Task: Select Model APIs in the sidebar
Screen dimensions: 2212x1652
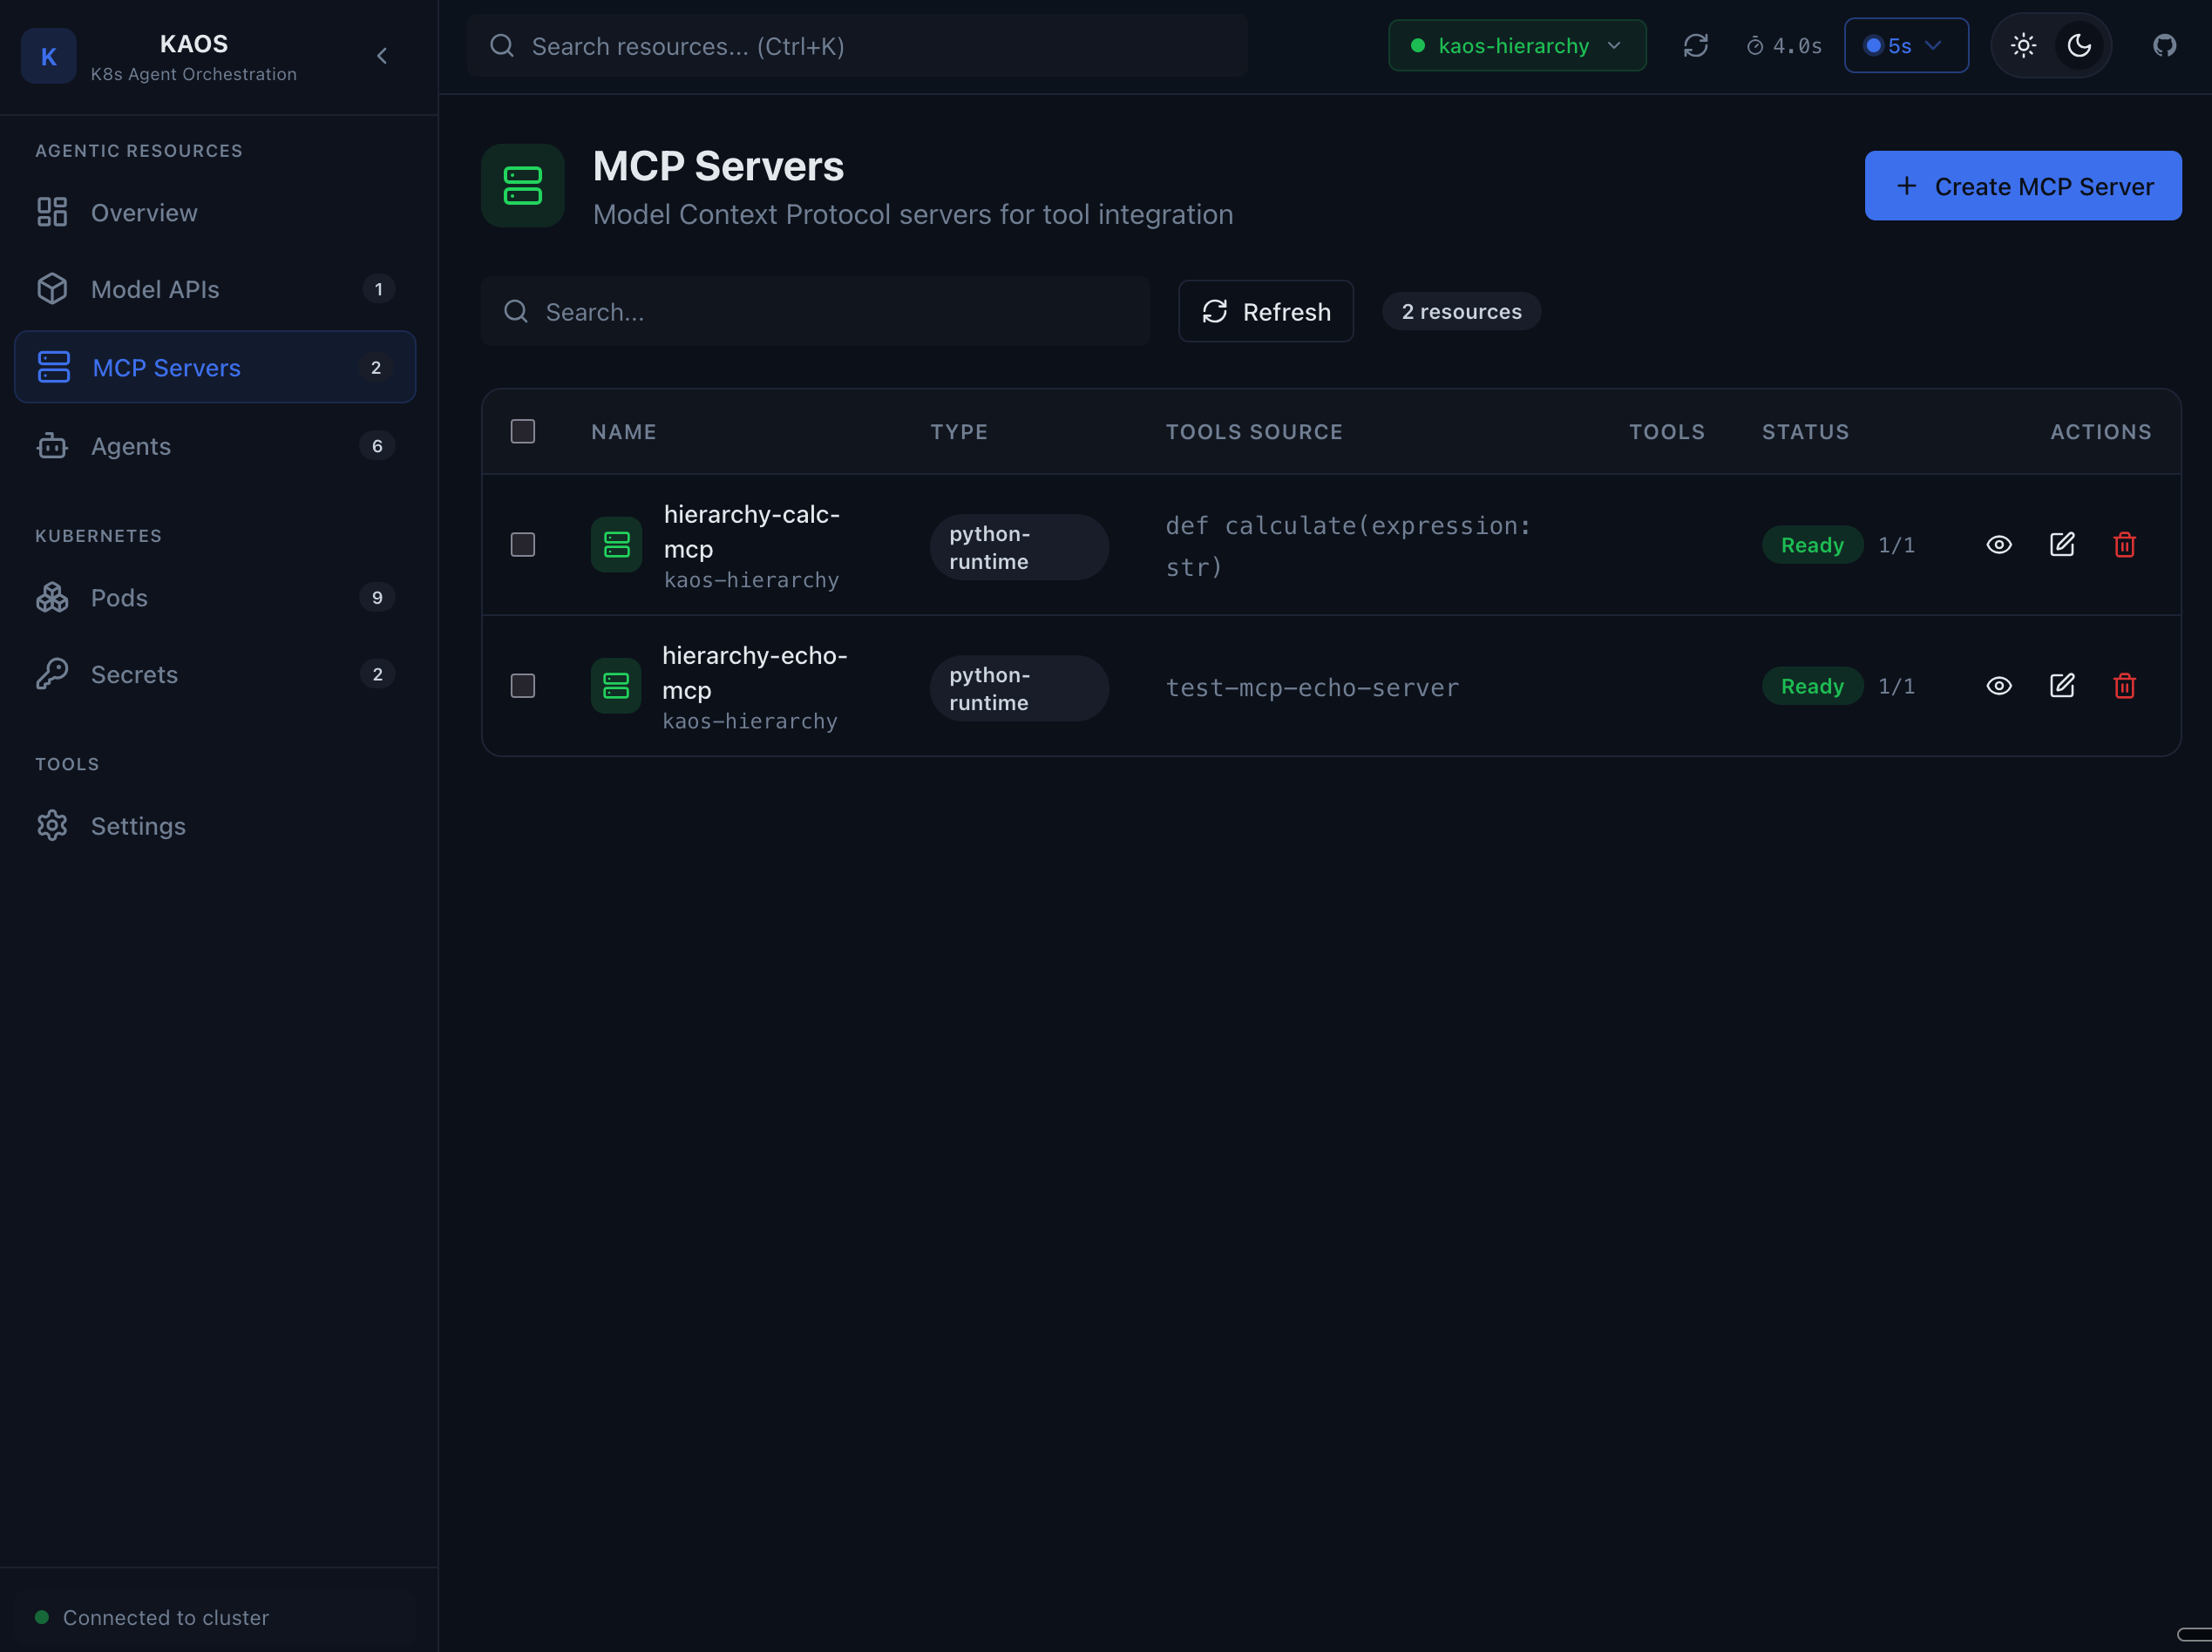Action: [x=155, y=289]
